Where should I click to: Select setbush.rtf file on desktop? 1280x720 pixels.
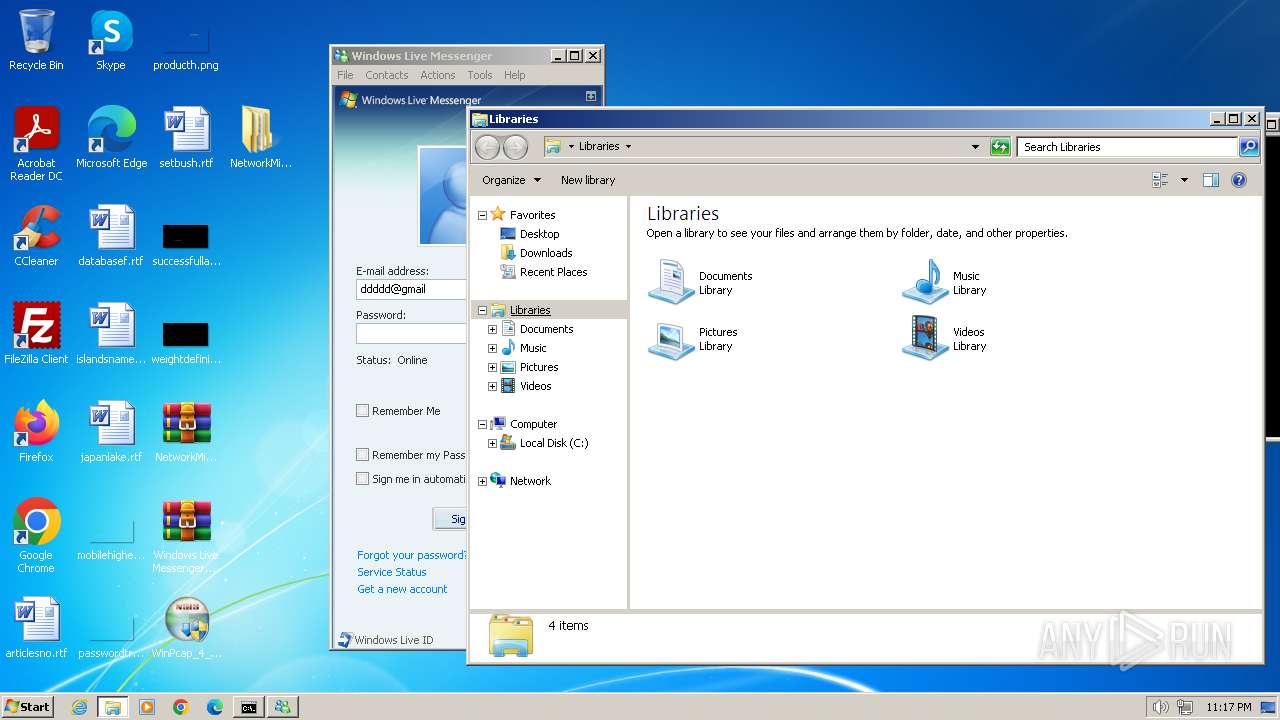click(186, 138)
